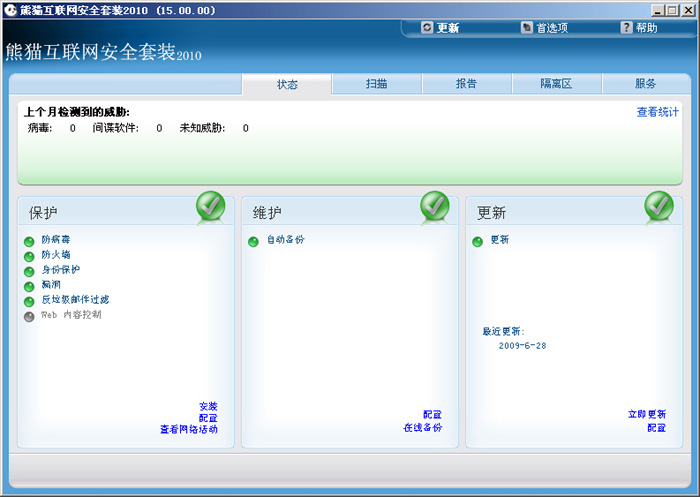Viewport: 700px width, 497px height.
Task: Click the 配置 link in 保护 panel
Action: tap(208, 418)
